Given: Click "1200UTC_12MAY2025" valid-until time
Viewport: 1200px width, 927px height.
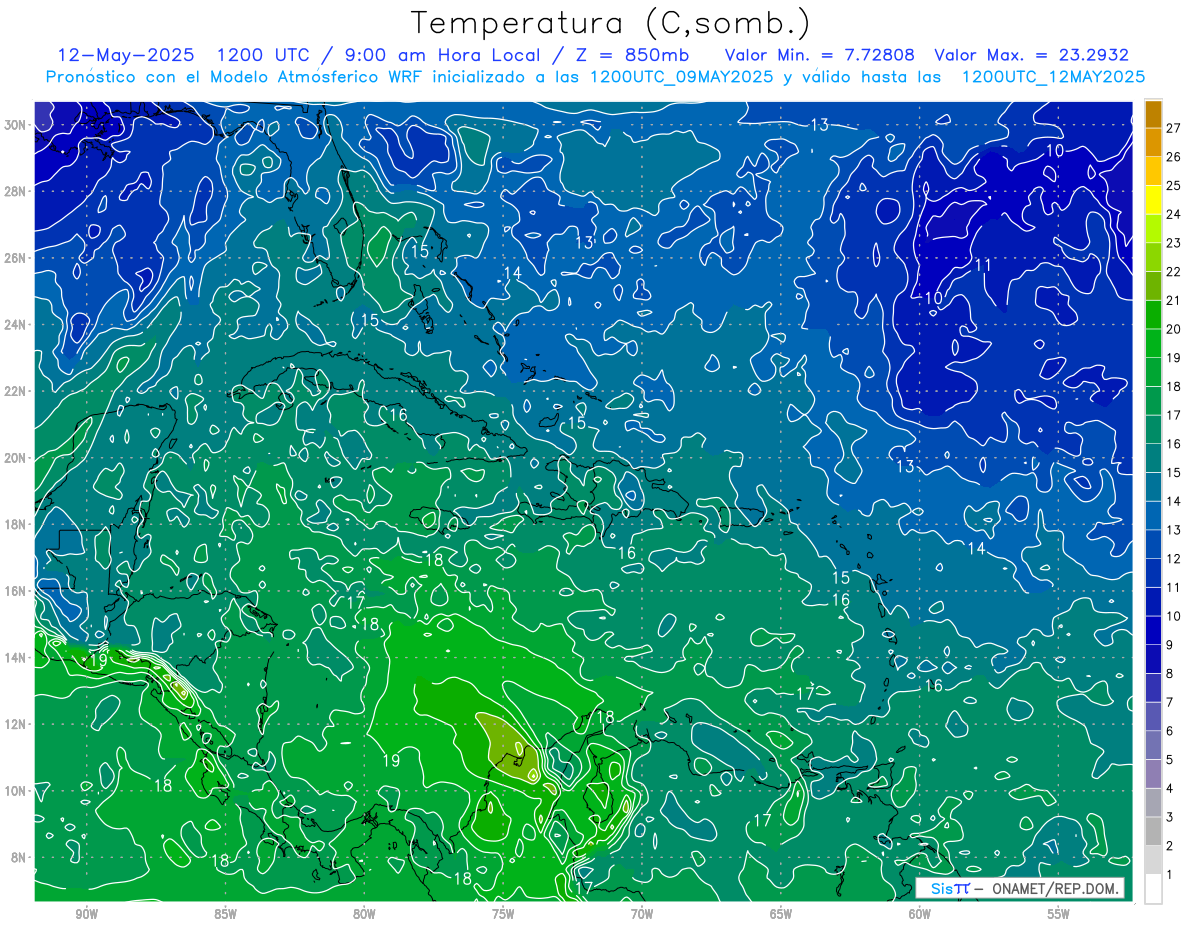Looking at the screenshot, I should click(x=1053, y=77).
